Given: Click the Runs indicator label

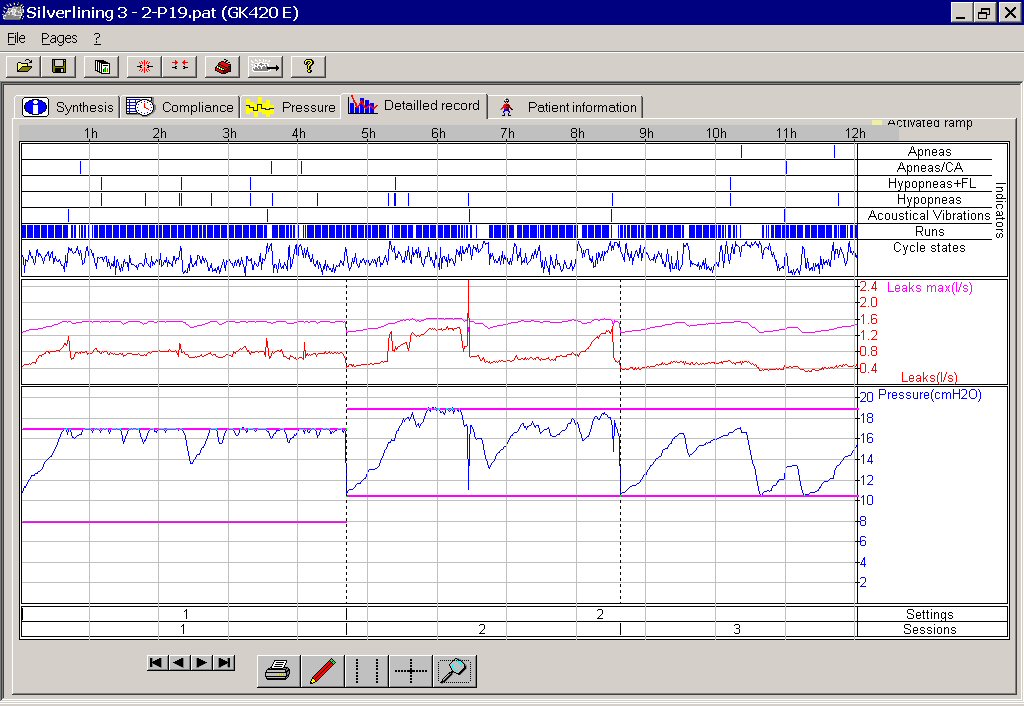Looking at the screenshot, I should [929, 232].
